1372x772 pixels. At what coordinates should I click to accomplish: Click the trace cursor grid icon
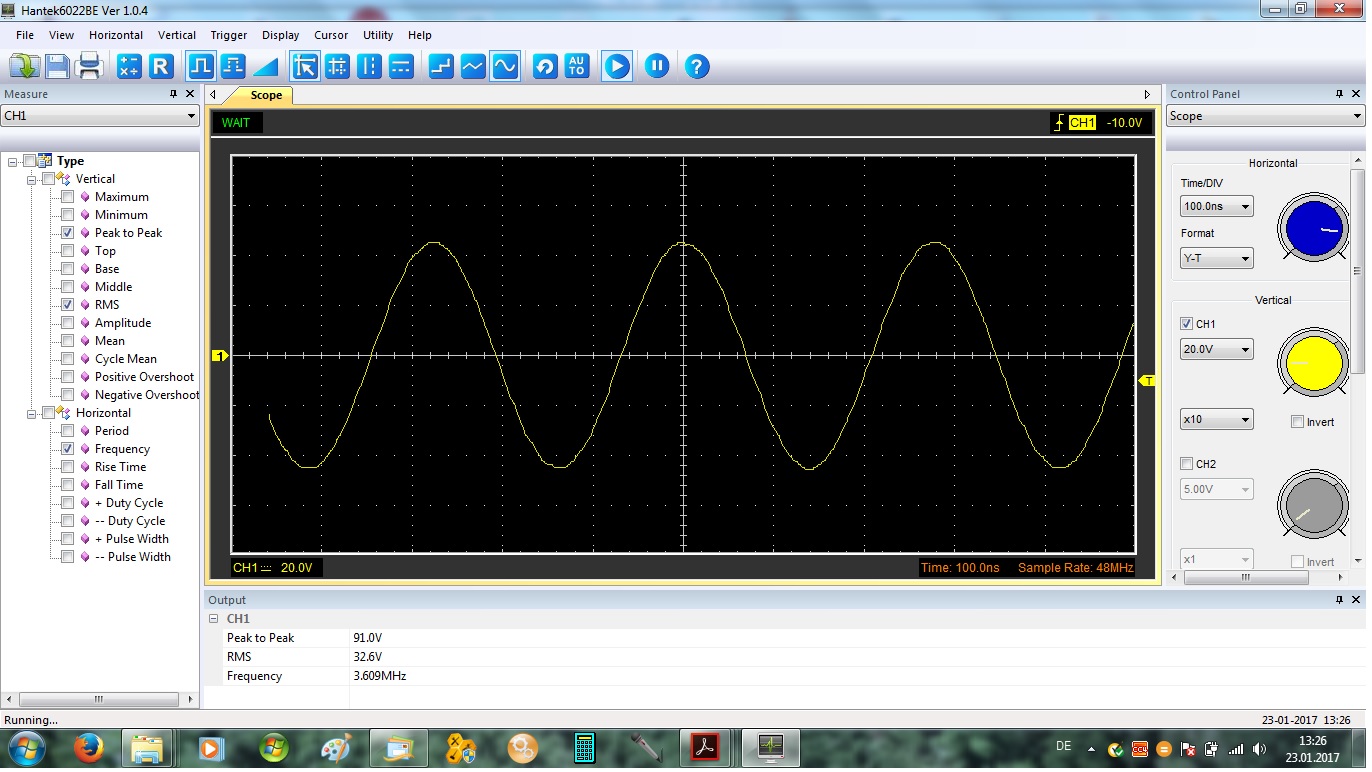click(338, 67)
